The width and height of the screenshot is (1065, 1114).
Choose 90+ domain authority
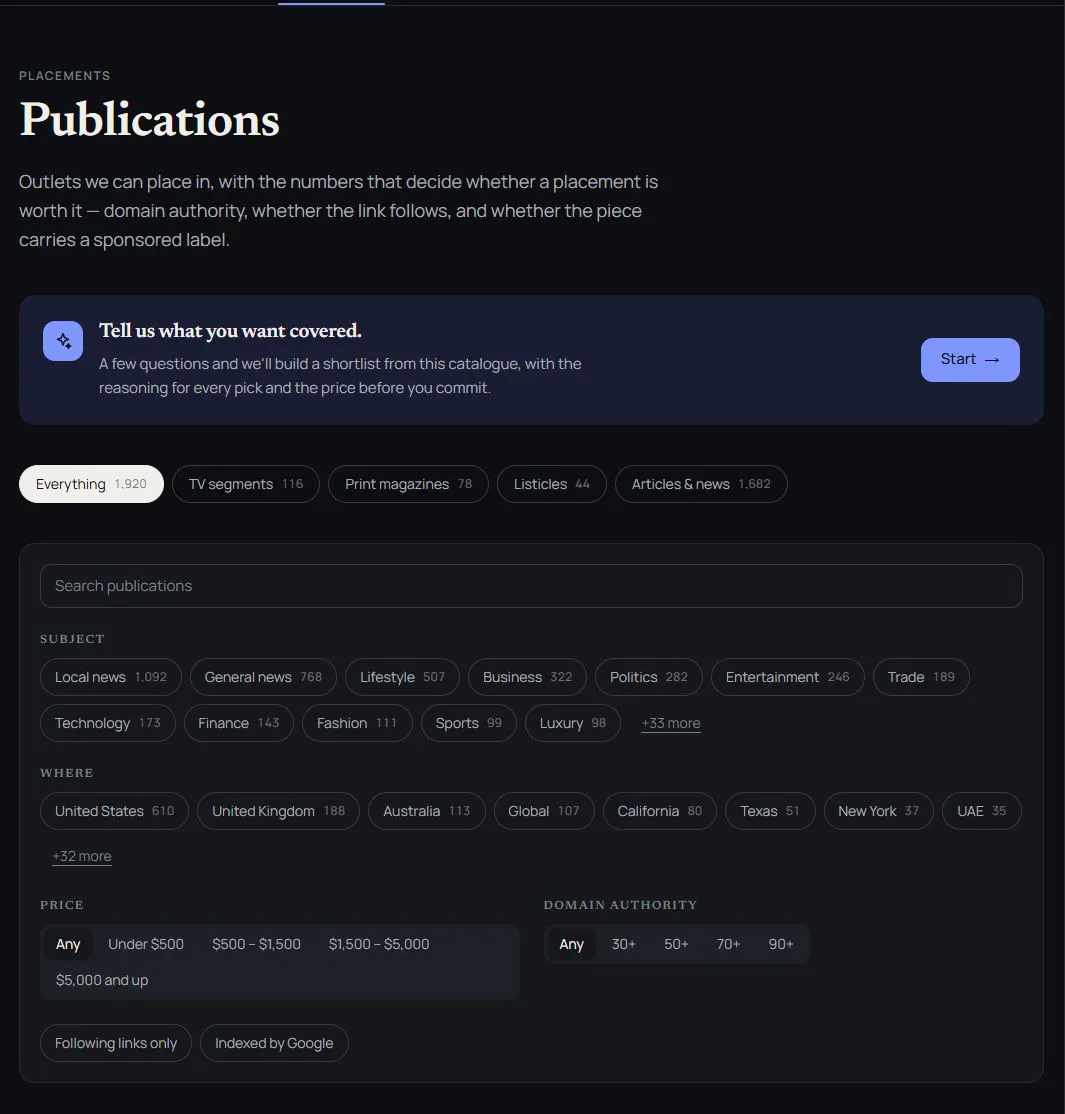[781, 944]
